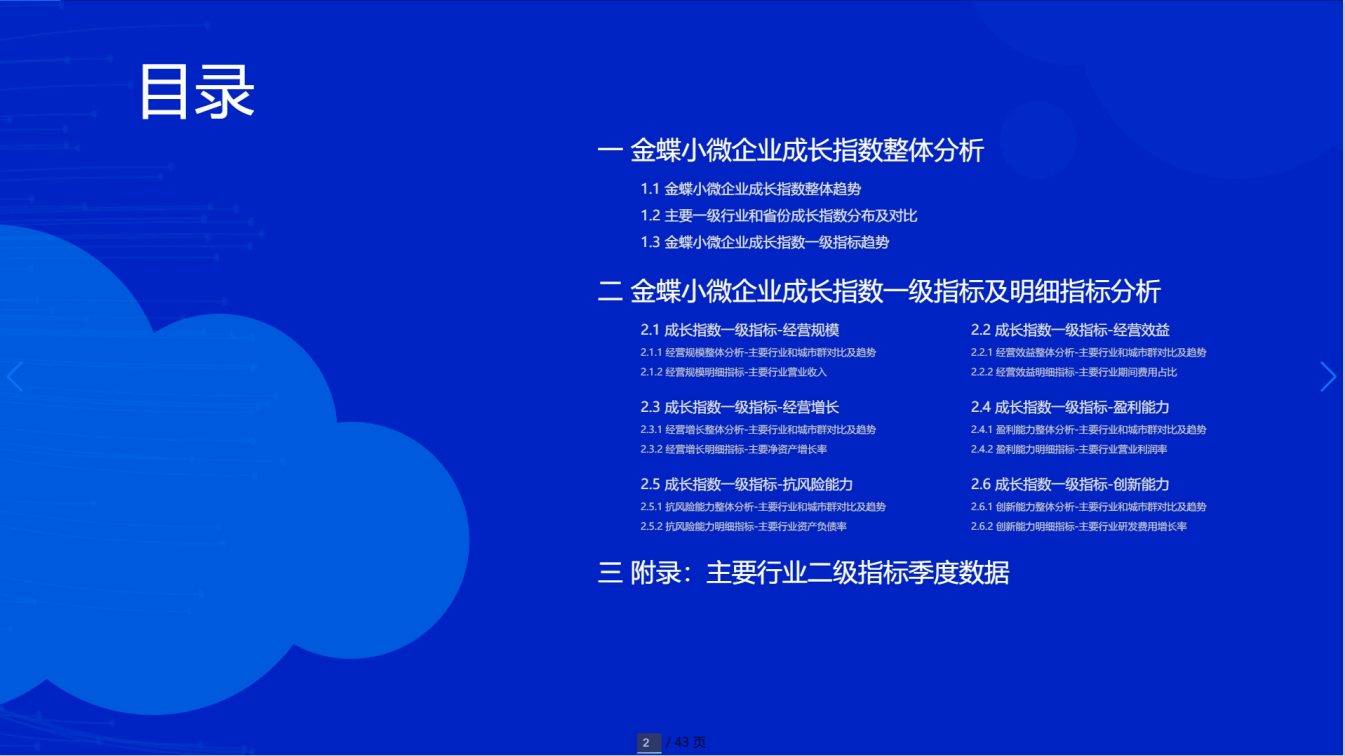Select 2.3.2 经营增长明细指标-主要净资产增长率
Viewport: 1345px width, 756px height.
pos(734,449)
